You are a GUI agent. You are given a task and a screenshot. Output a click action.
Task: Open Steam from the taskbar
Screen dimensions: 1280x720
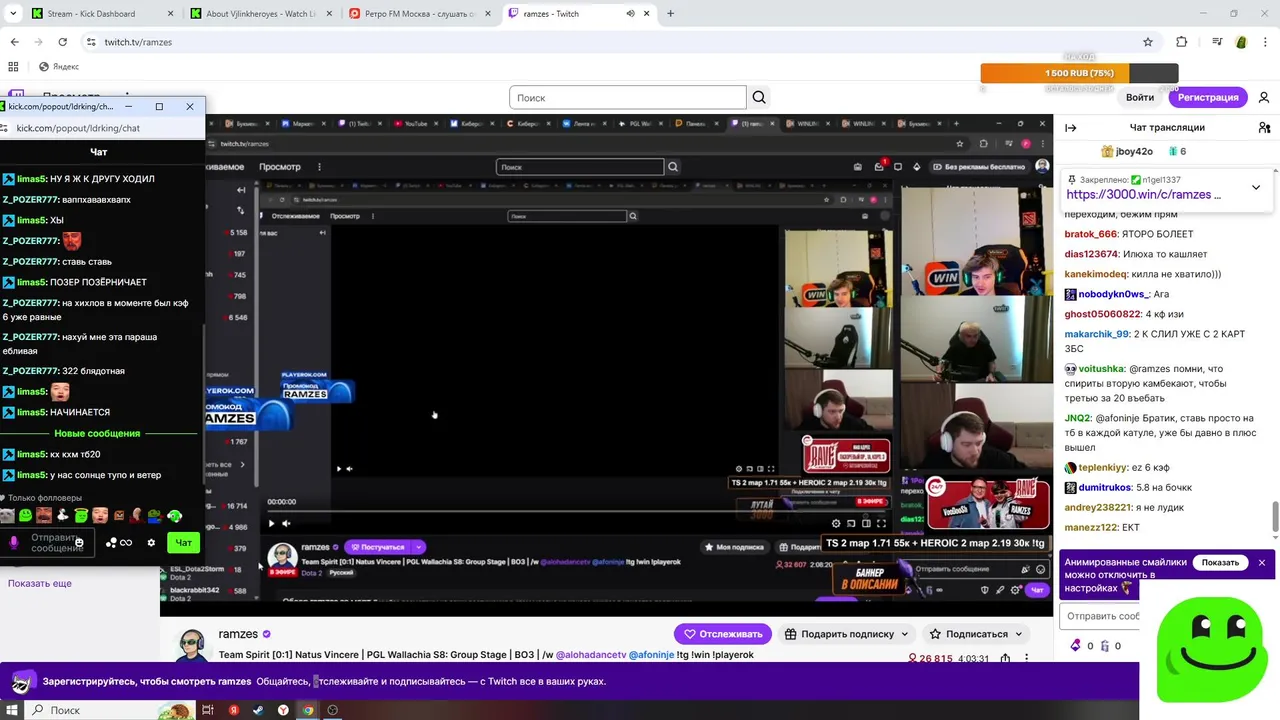coord(258,710)
